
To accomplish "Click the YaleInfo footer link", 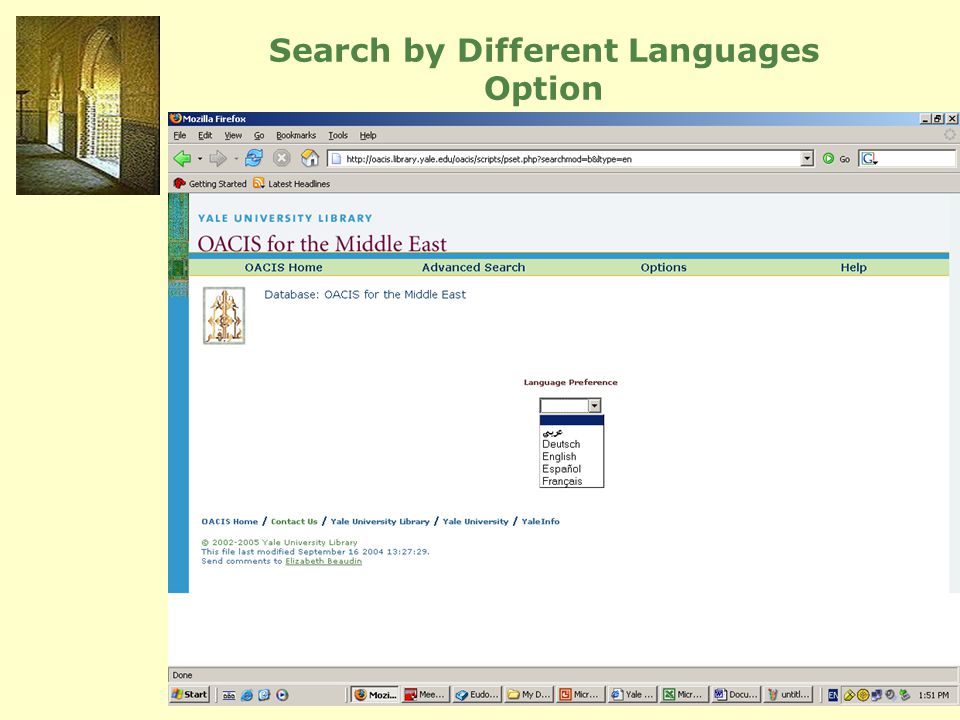I will coord(541,522).
